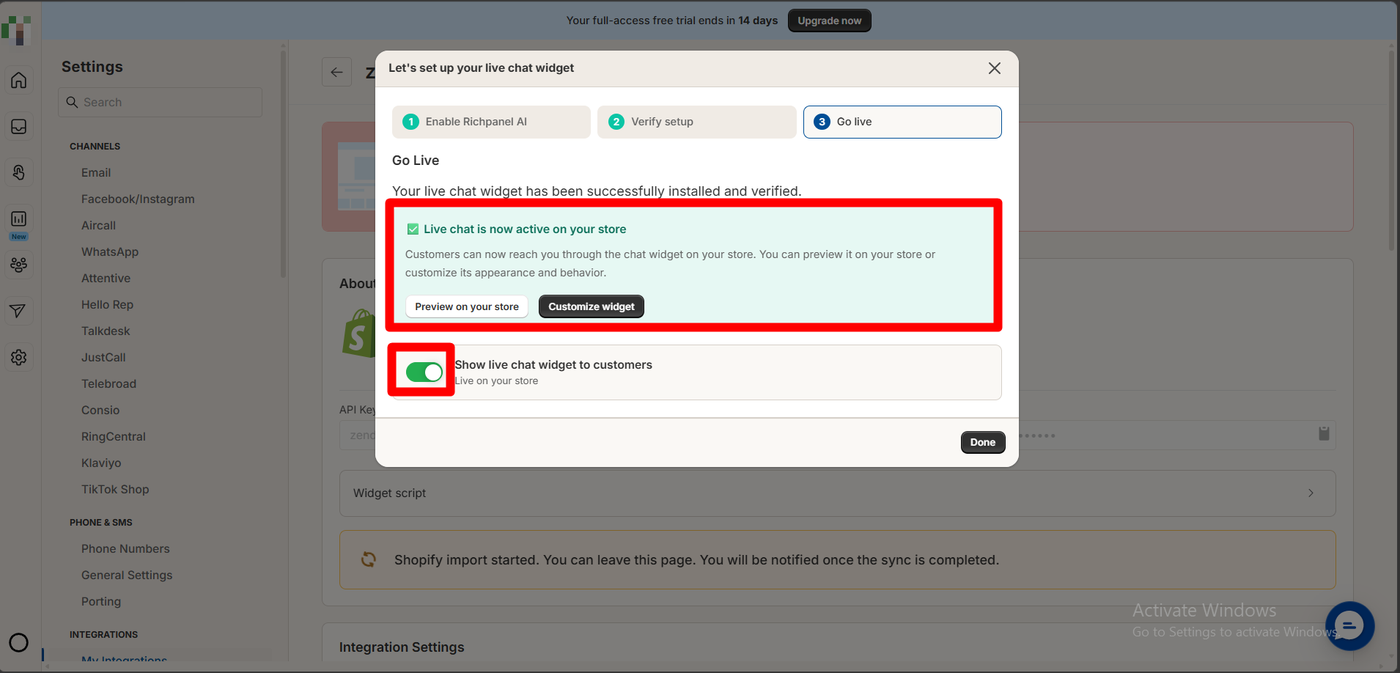Screen dimensions: 1400x673
Task: Click the clipboard copy icon beside API key
Action: tap(1323, 434)
